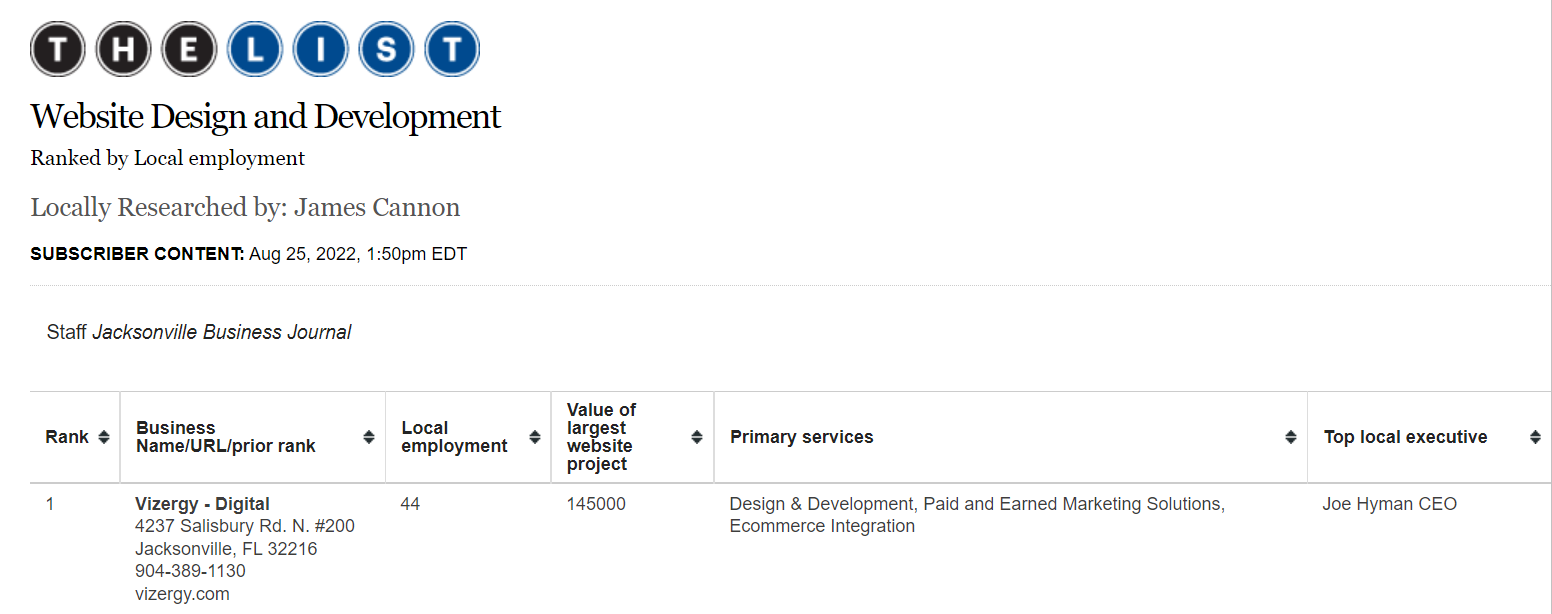
Task: Sort table by Rank arrows
Action: point(103,437)
